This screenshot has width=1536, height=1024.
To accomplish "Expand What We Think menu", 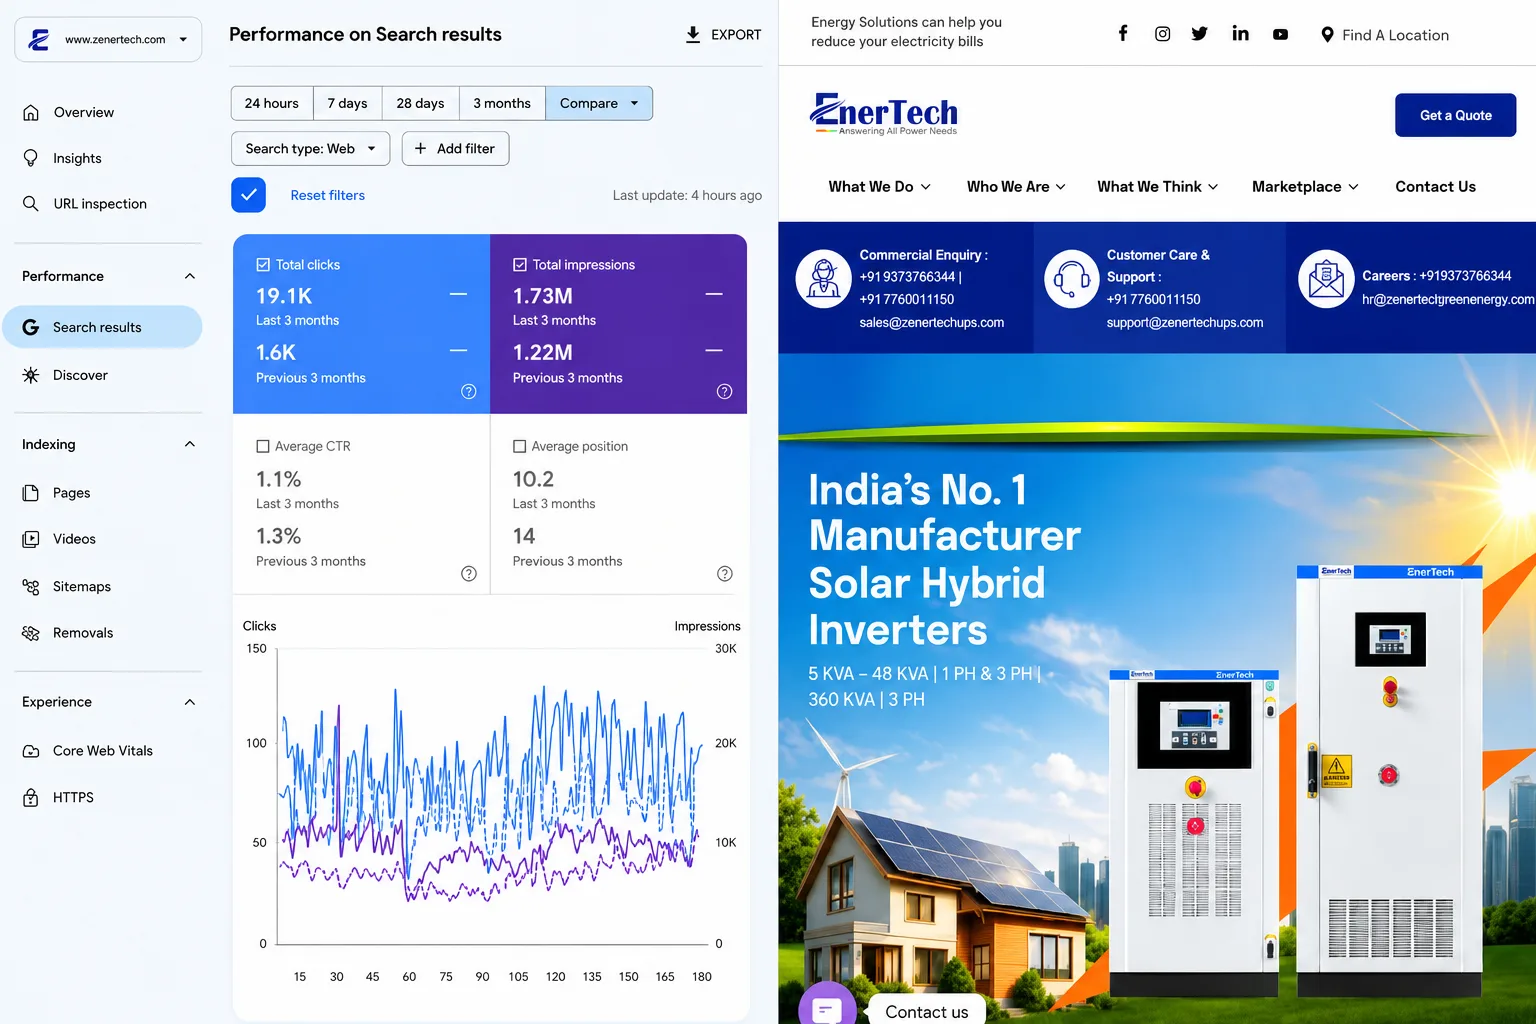I will coord(1158,187).
